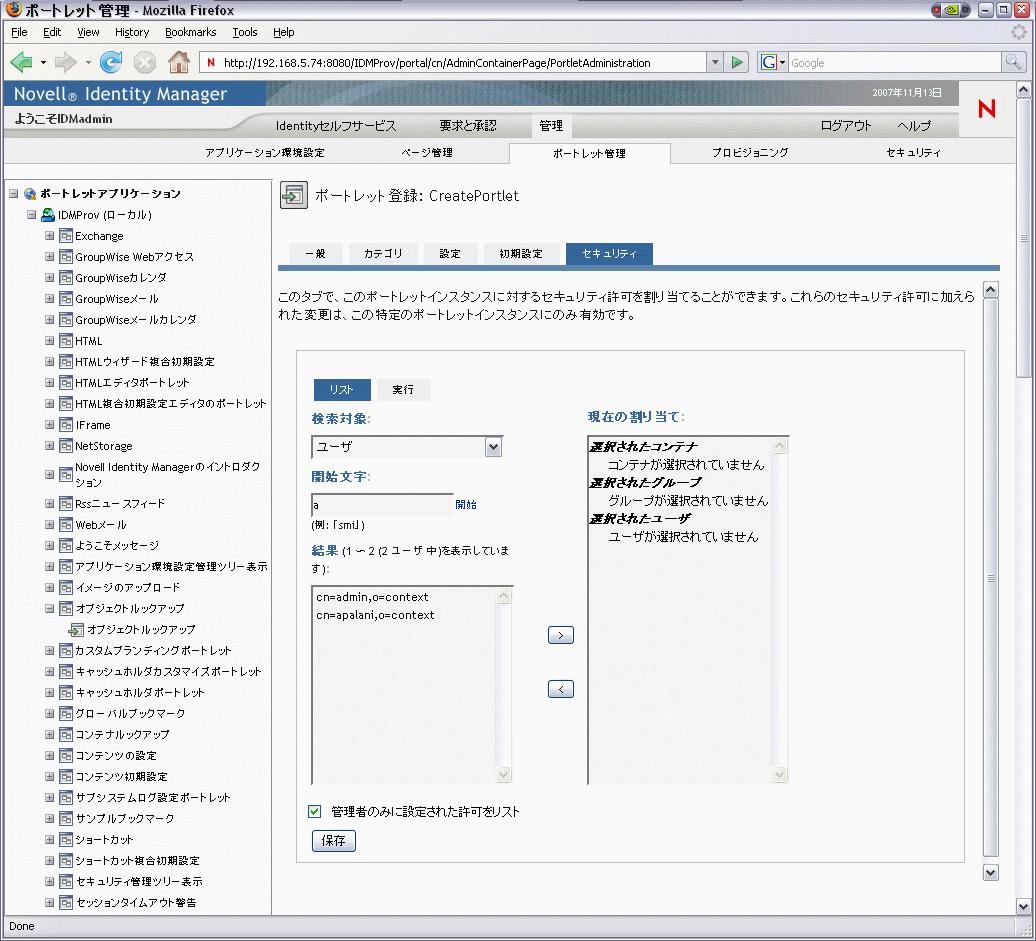Go back with the green Back arrow
Screen dimensions: 1036x941
(x=22, y=62)
